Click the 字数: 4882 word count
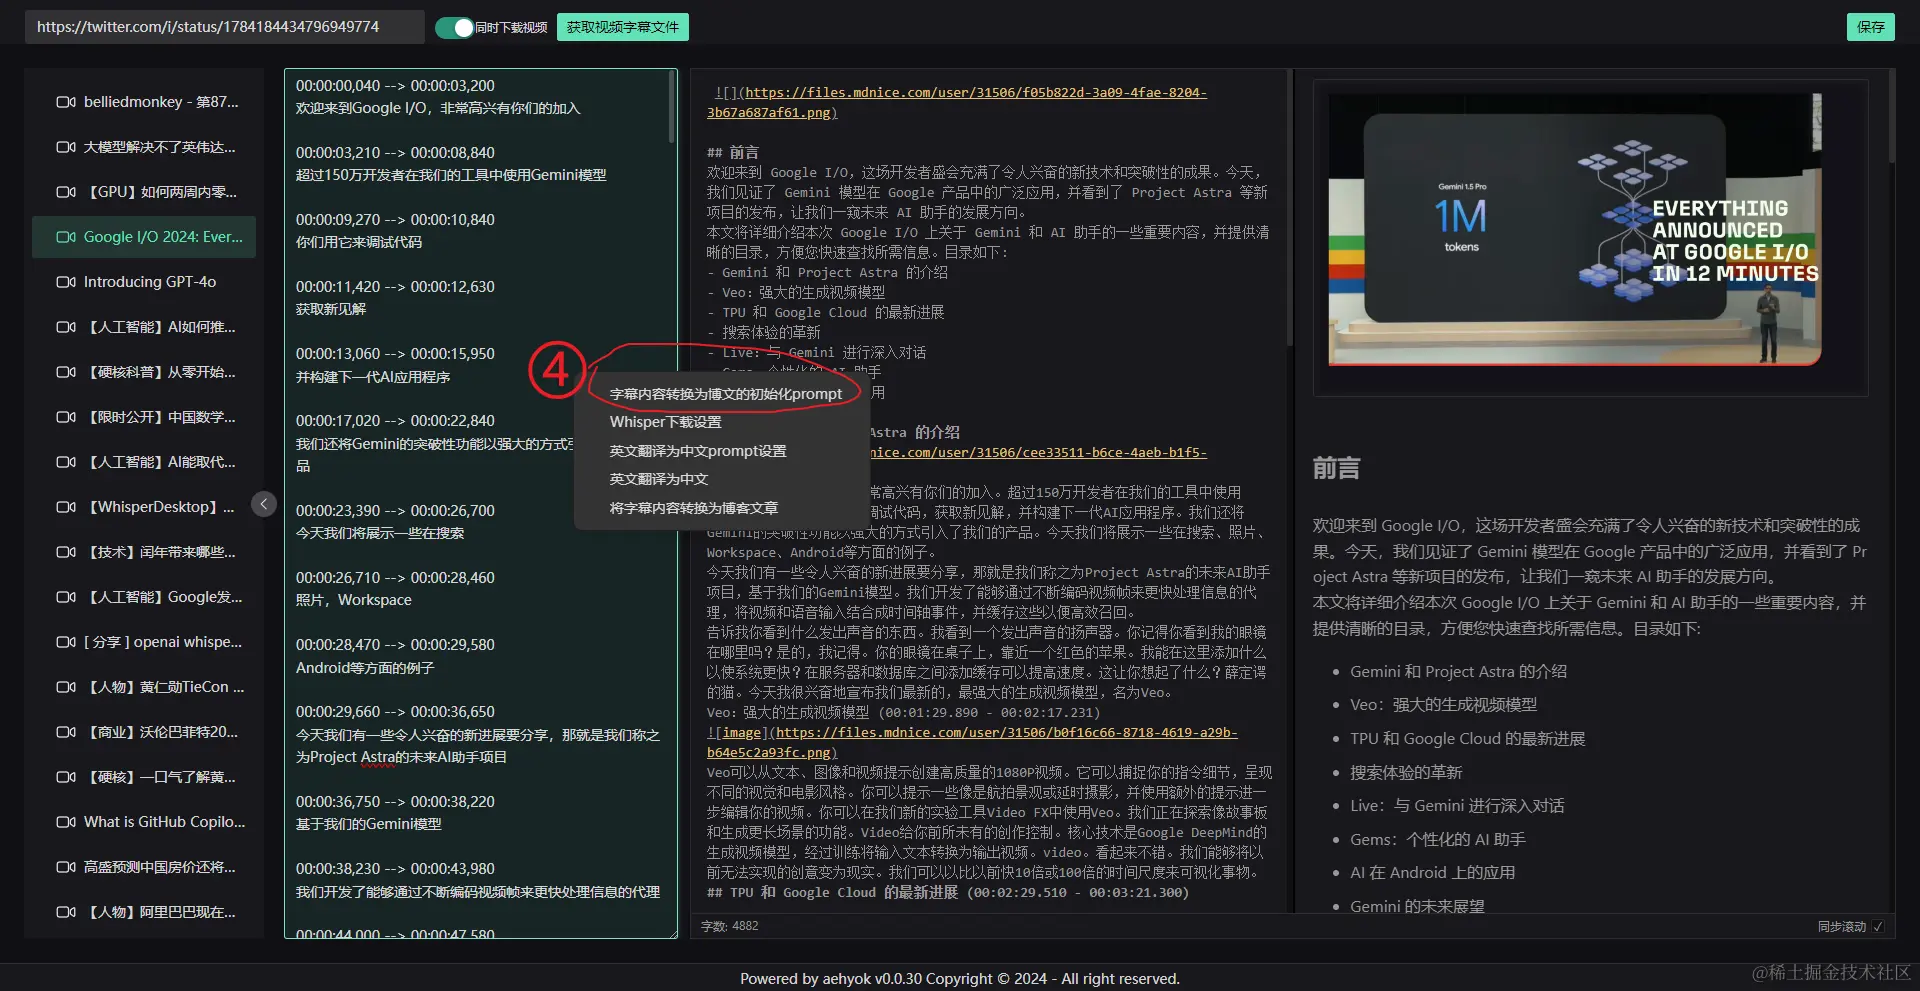The width and height of the screenshot is (1920, 991). point(730,926)
